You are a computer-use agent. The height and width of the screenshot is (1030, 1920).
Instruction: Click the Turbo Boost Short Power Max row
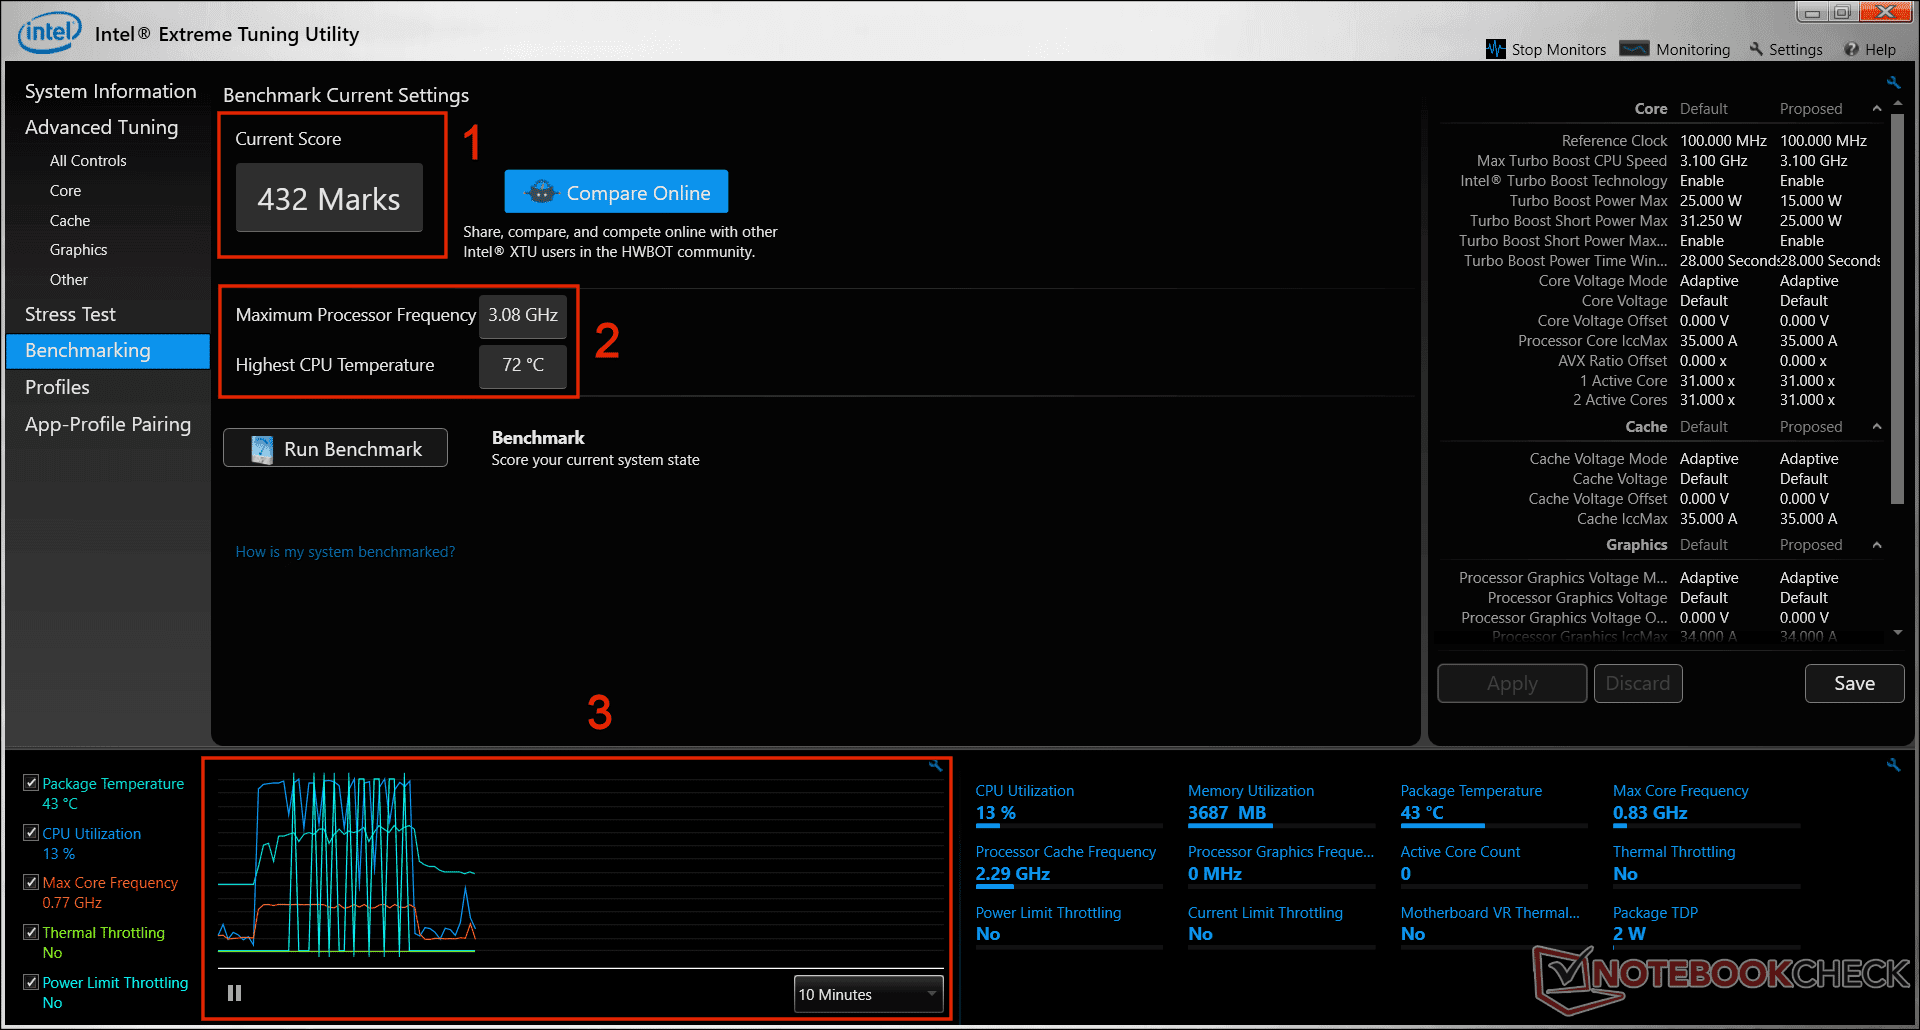1663,220
